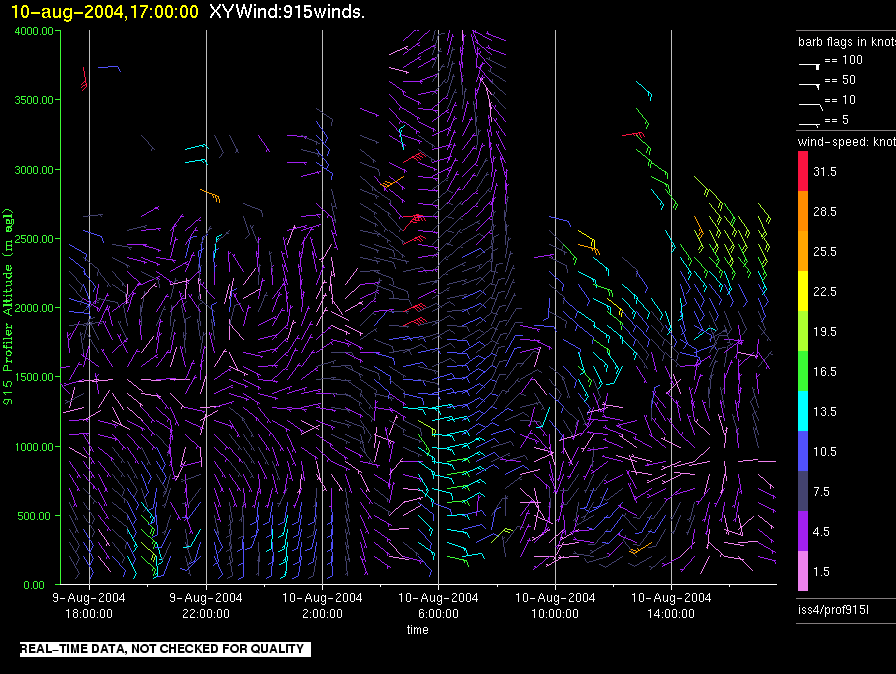Click the 3000.00 altitude axis label

[x=34, y=170]
